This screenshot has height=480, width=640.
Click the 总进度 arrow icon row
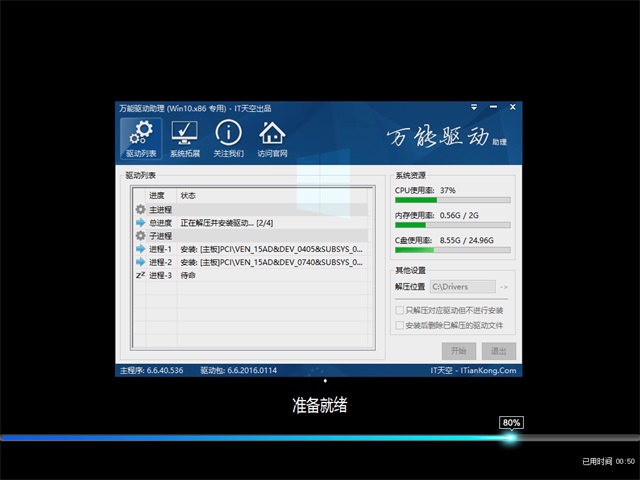click(140, 223)
